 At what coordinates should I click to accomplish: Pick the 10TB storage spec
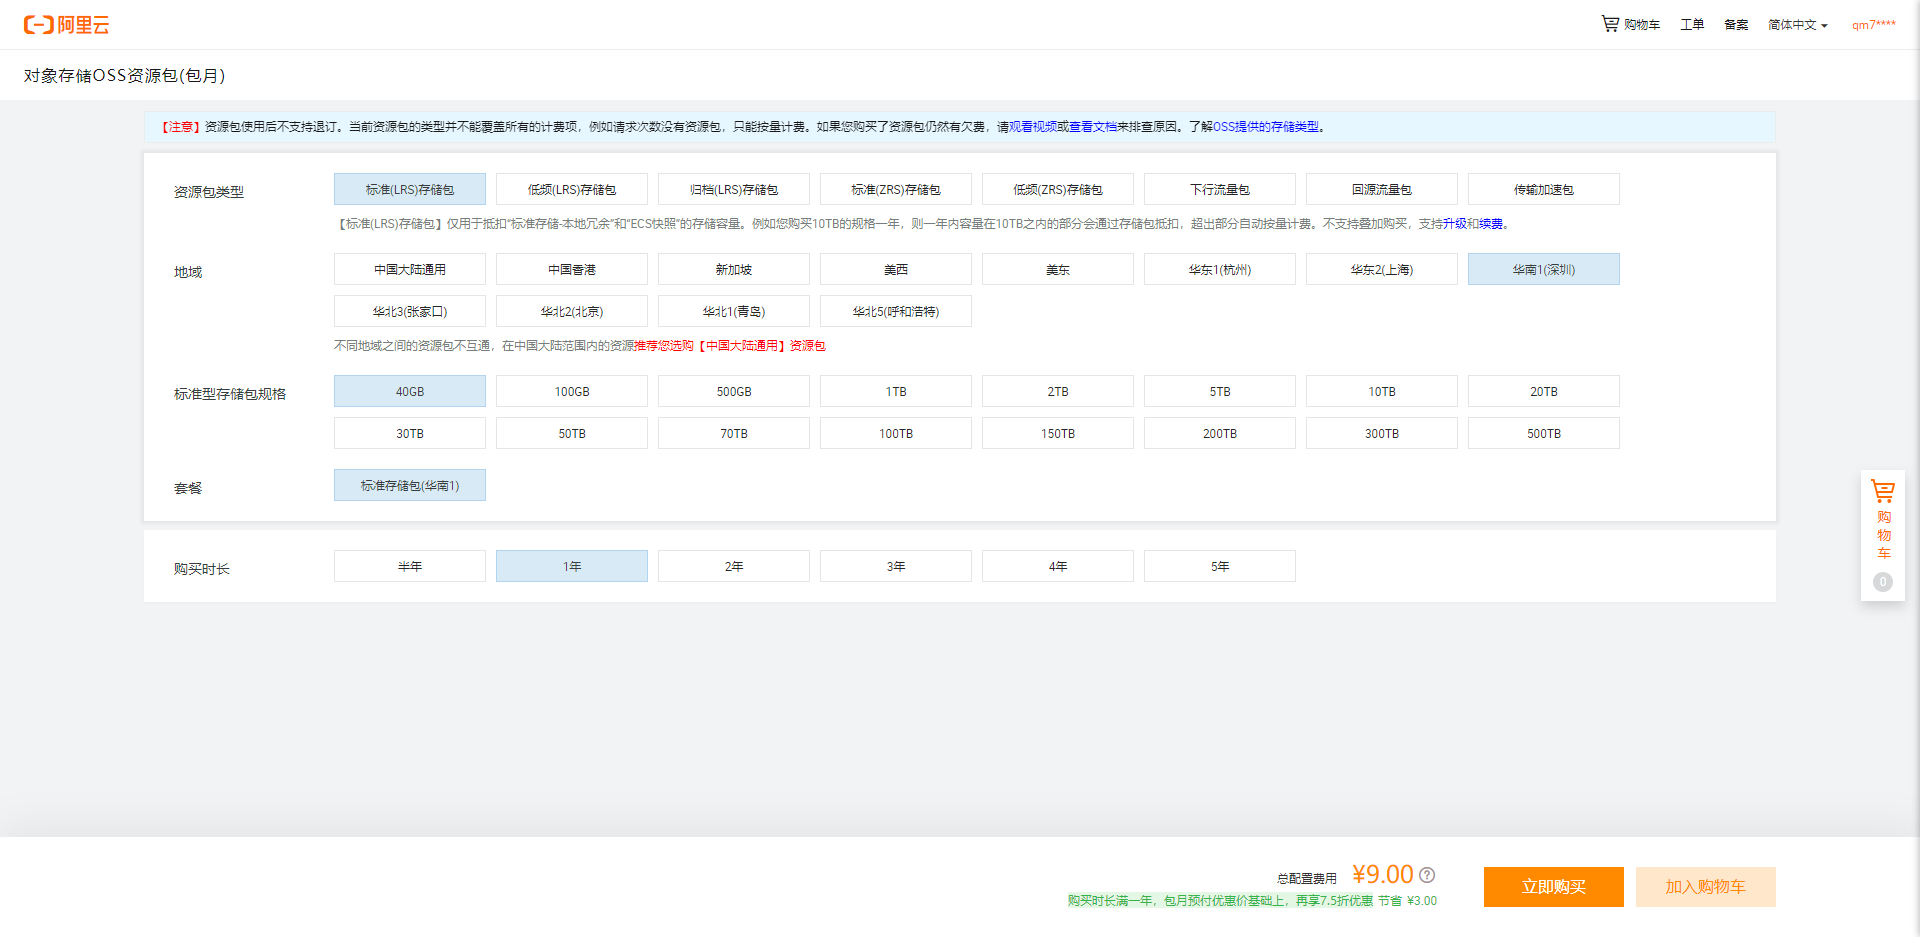click(1382, 391)
